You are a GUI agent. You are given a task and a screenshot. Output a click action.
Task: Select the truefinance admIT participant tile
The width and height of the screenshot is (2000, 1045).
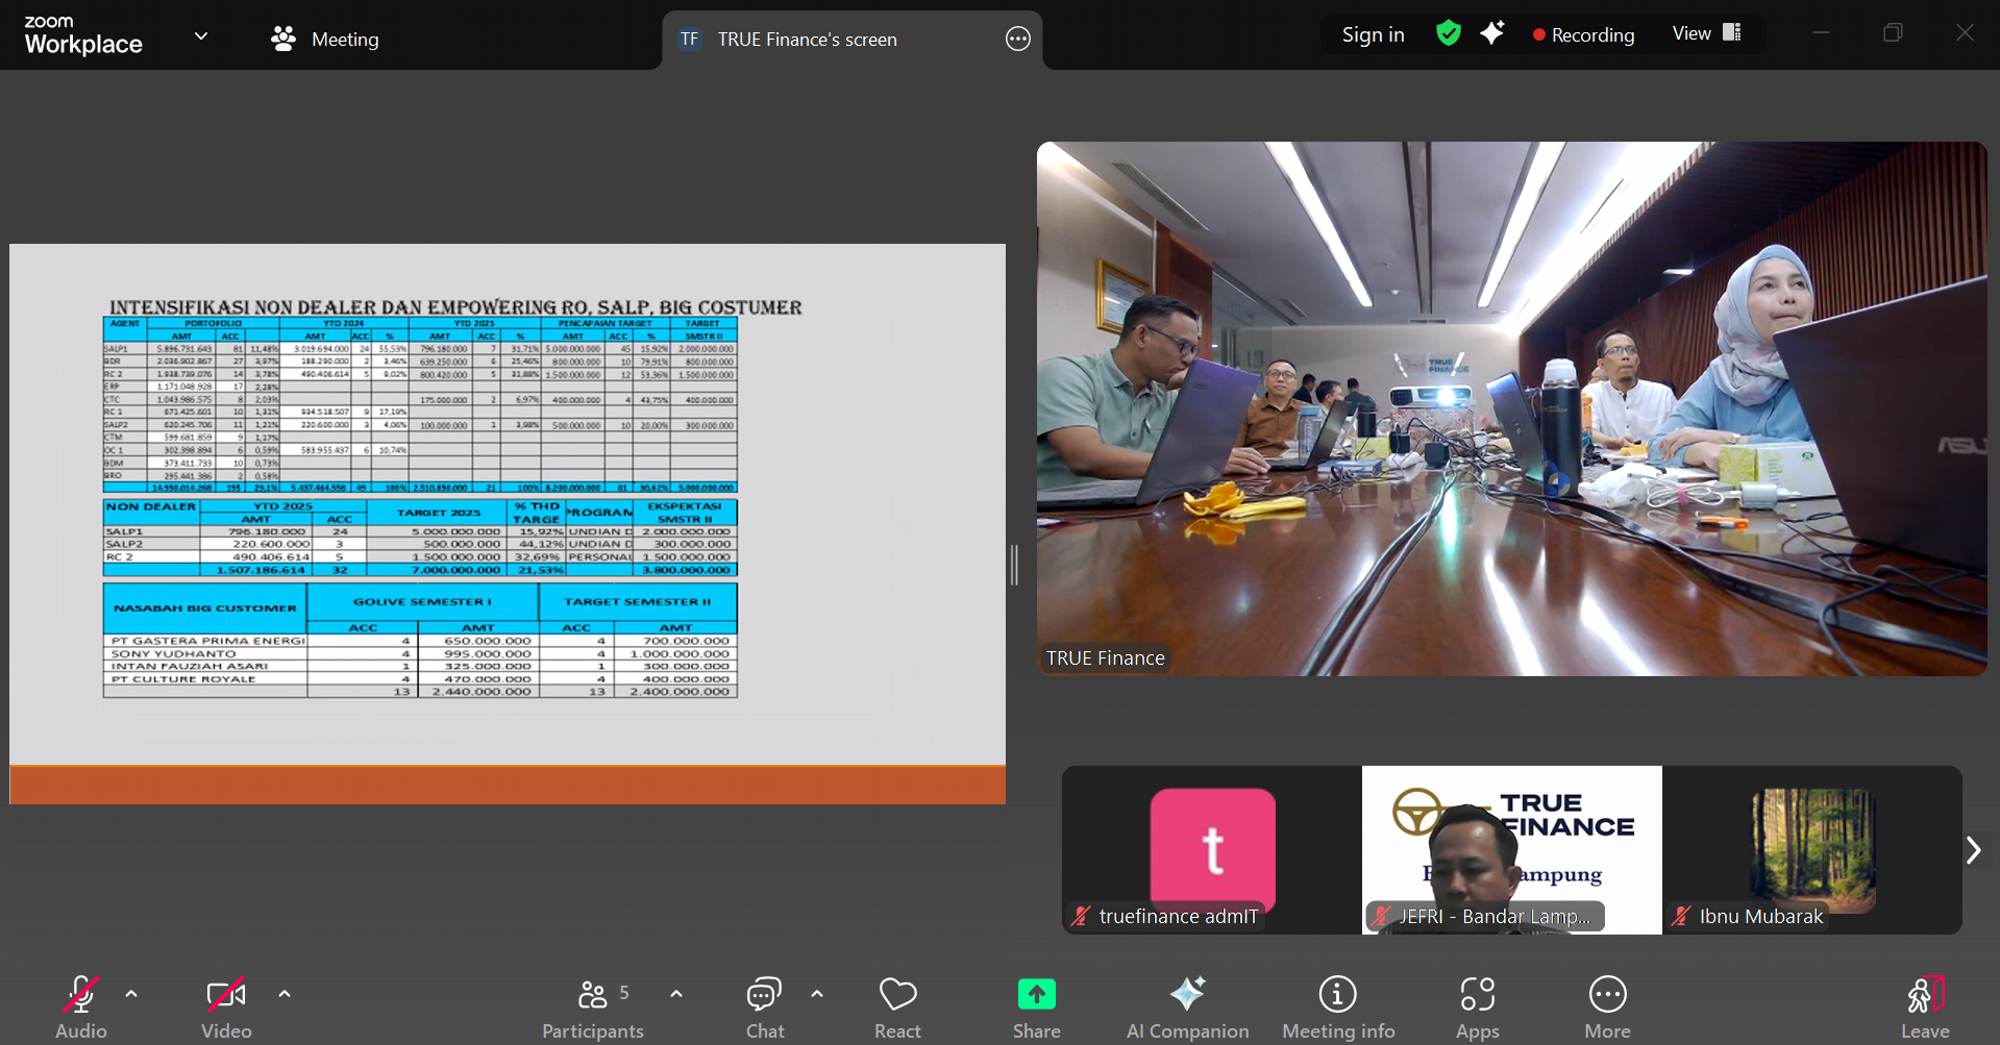pyautogui.click(x=1212, y=850)
